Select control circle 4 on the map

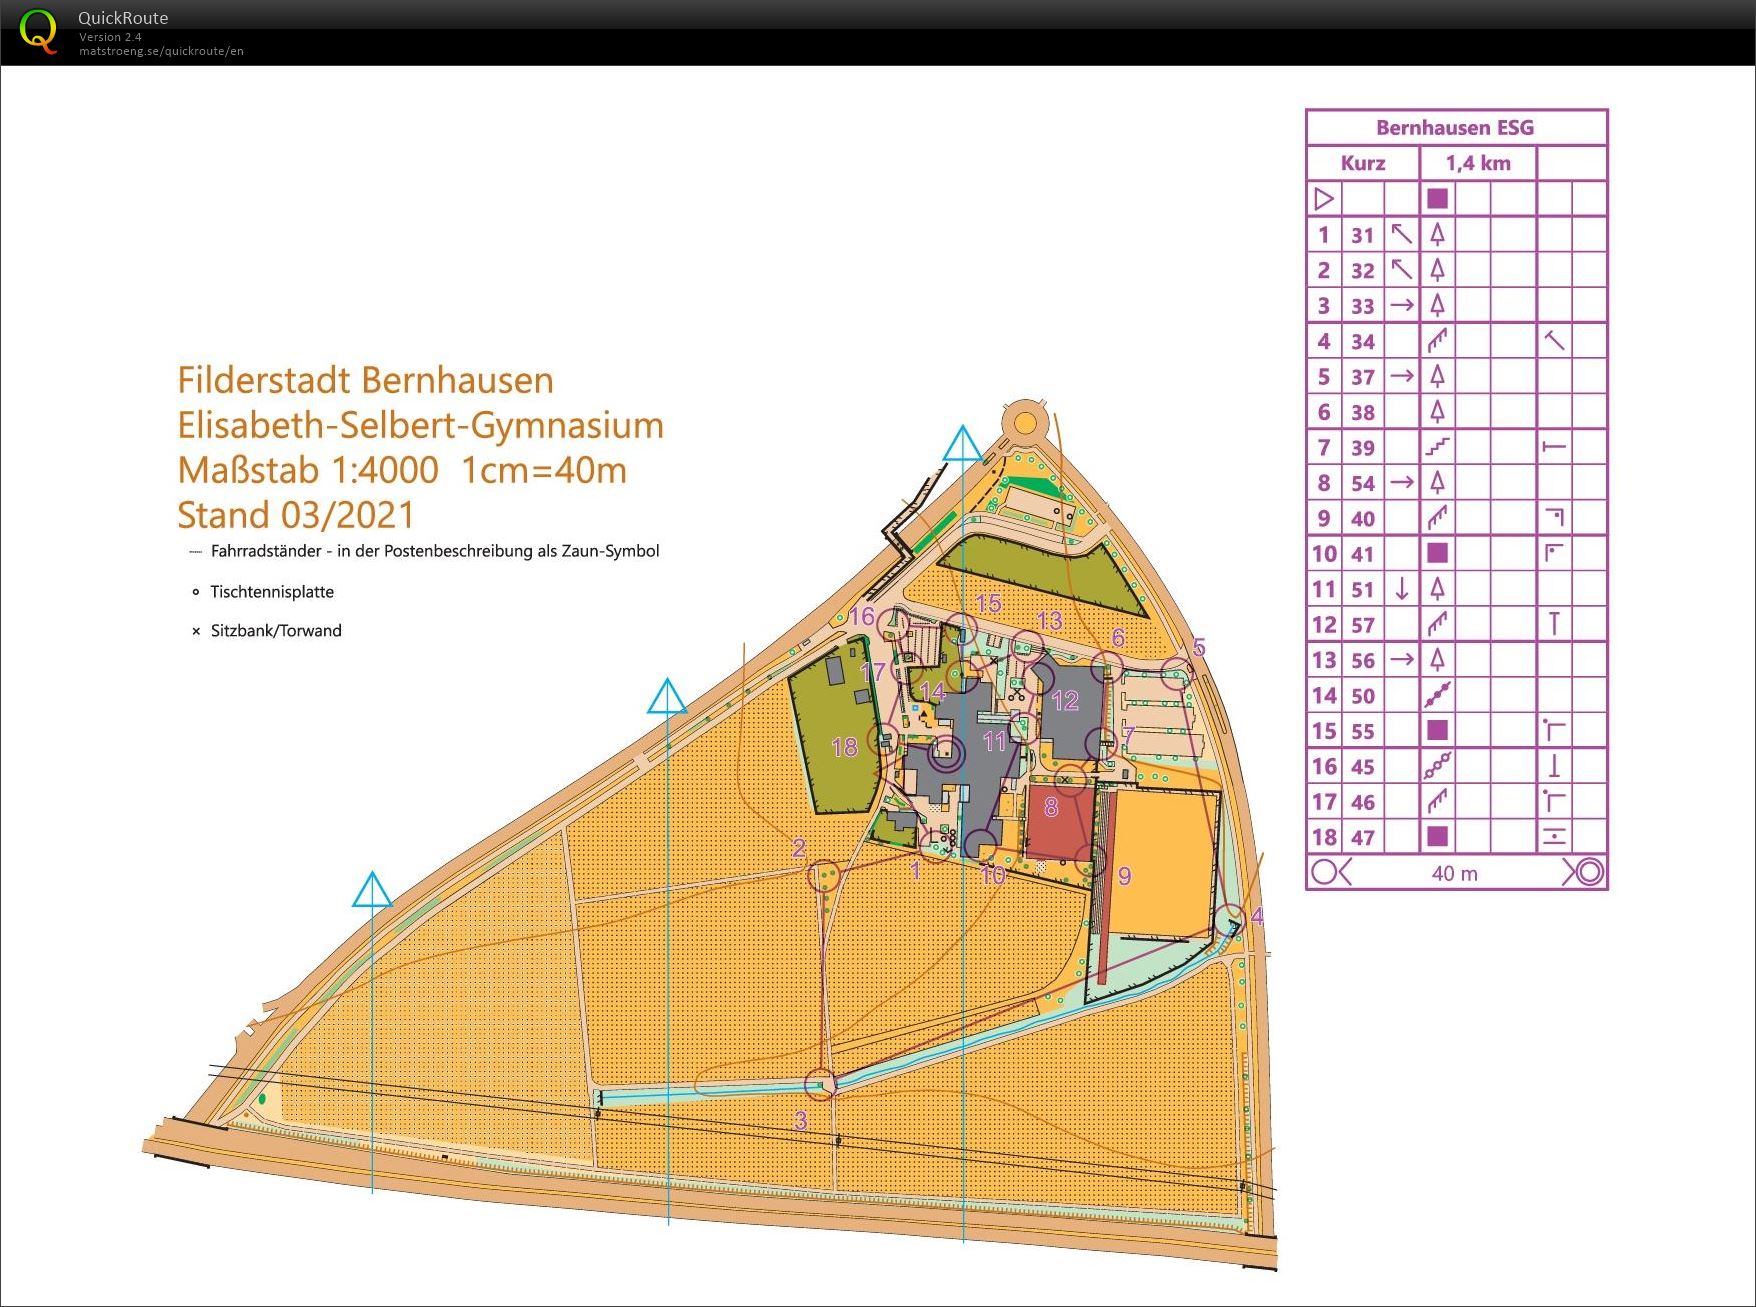1231,919
